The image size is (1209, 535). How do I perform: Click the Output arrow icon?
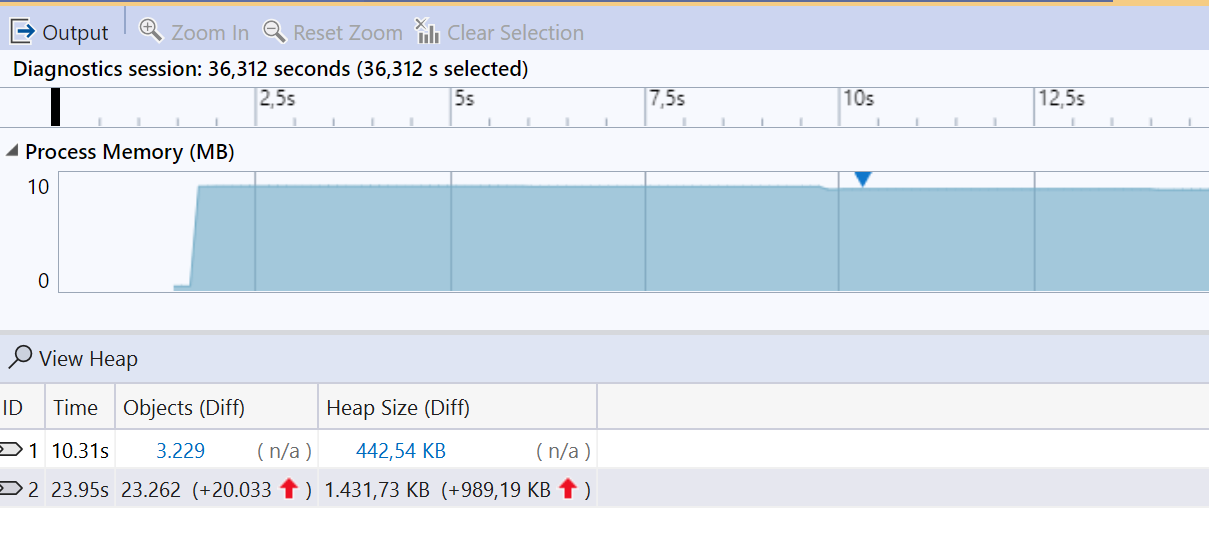point(22,32)
